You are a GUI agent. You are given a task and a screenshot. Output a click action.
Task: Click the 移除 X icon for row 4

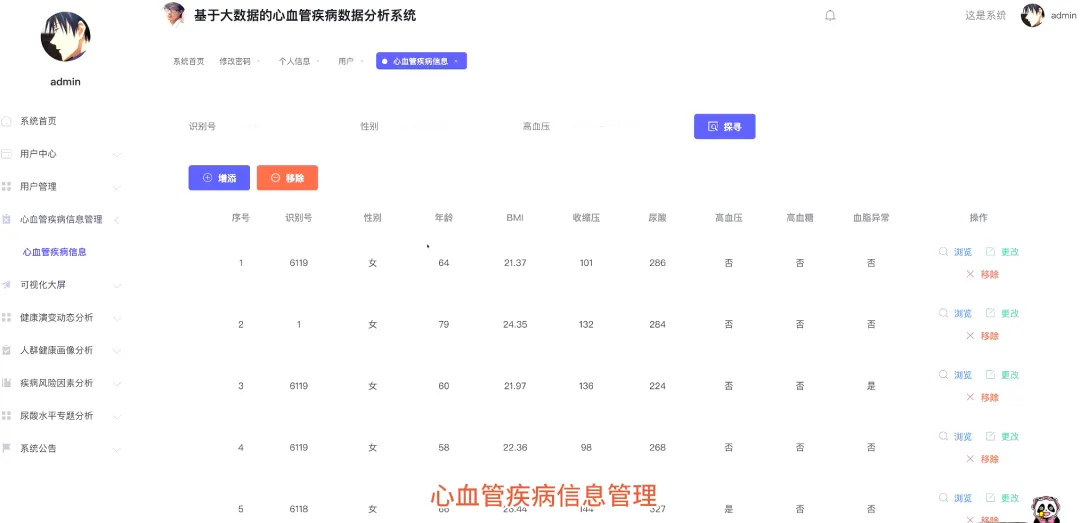click(x=970, y=459)
